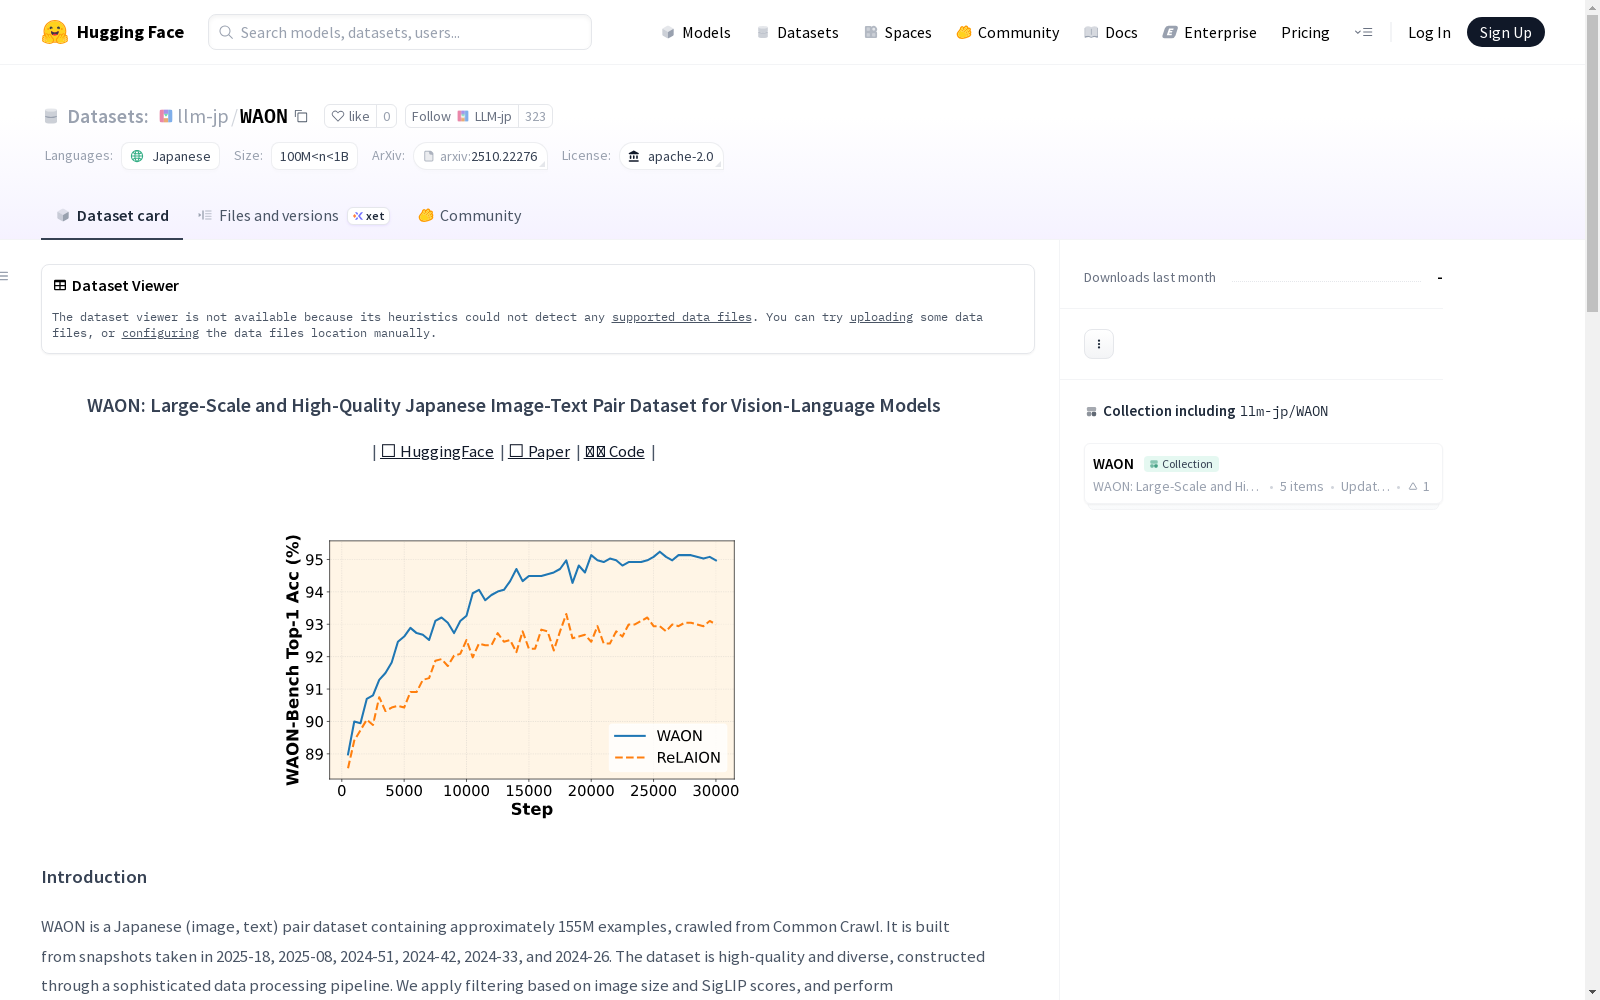The width and height of the screenshot is (1600, 1000).
Task: Open the configuring link
Action: (160, 333)
